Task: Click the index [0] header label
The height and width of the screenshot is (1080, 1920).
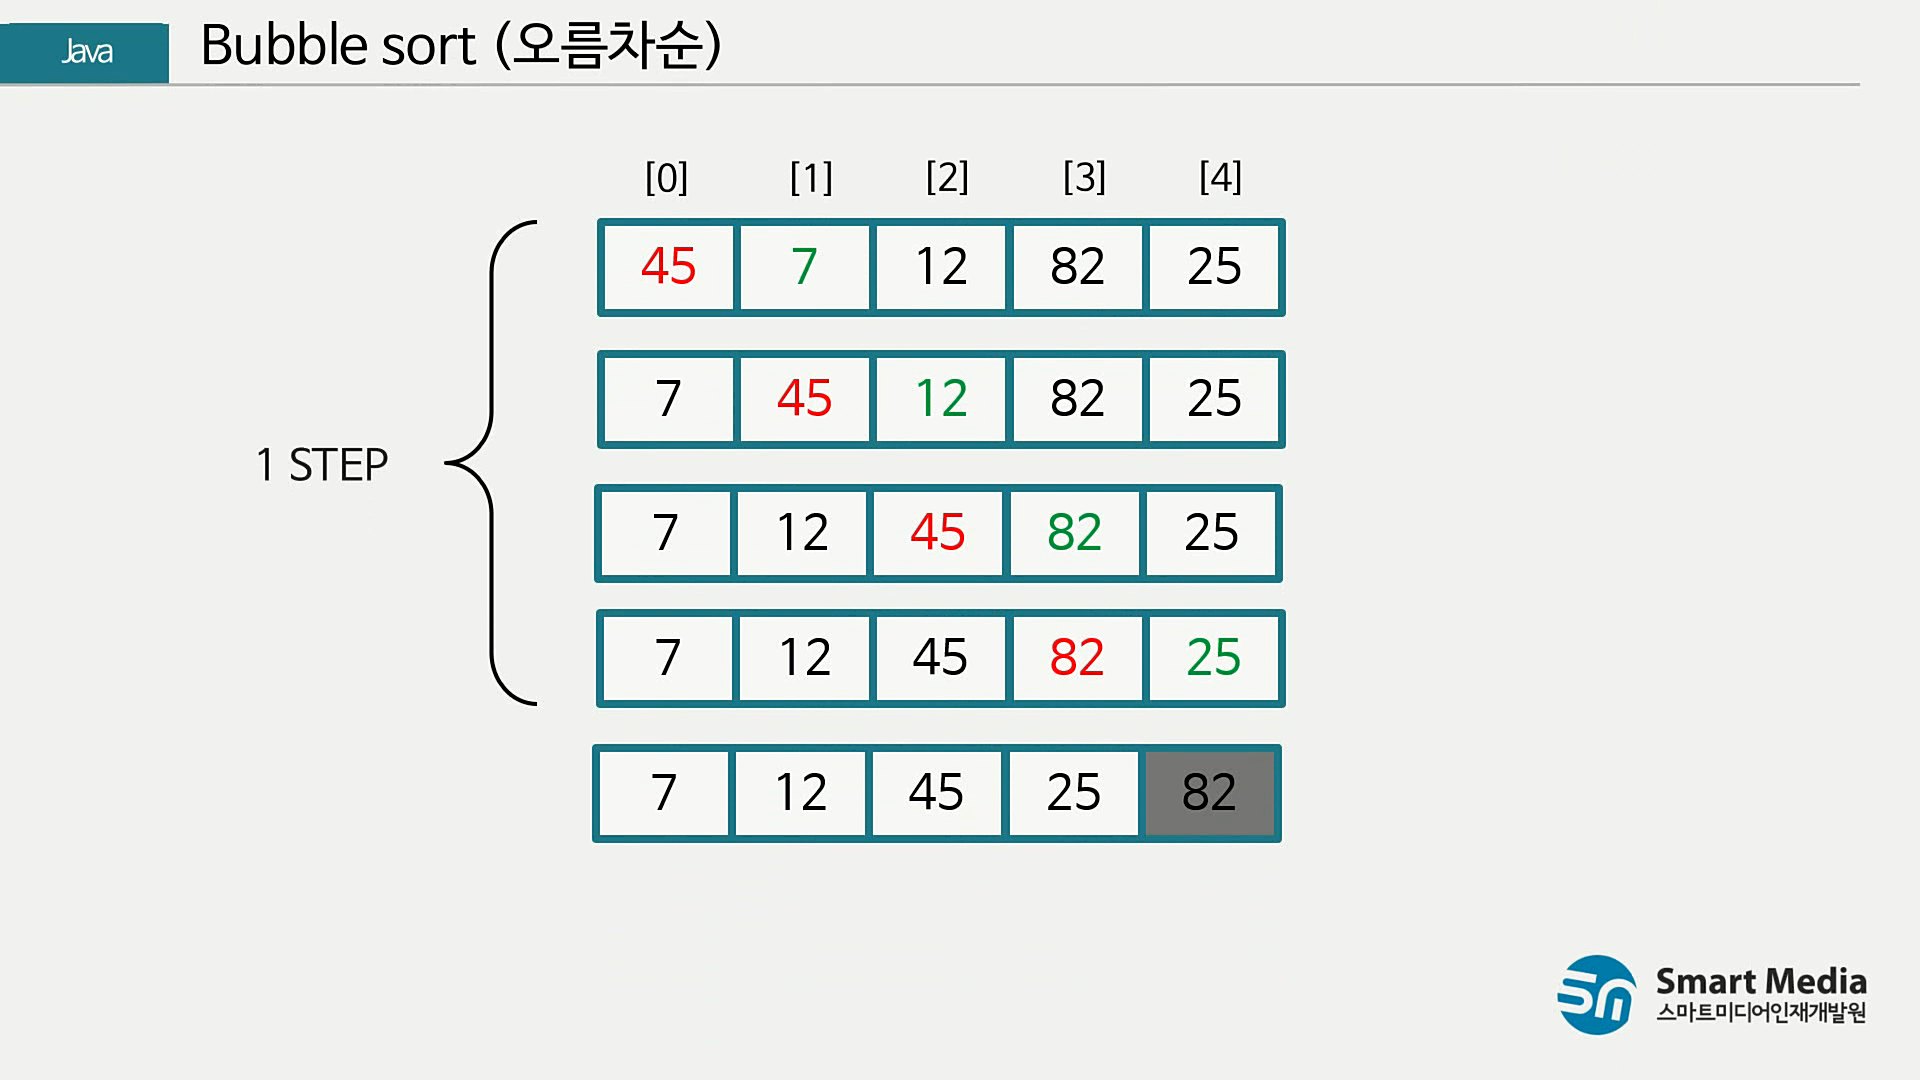Action: (666, 178)
